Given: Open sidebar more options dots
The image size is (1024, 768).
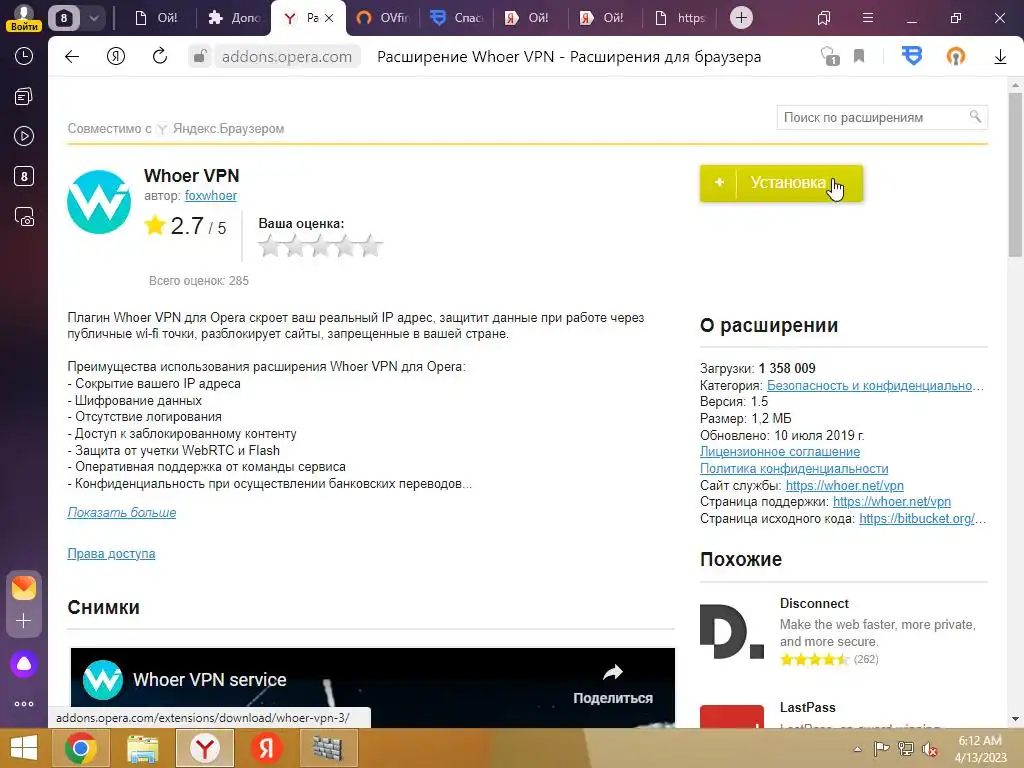Looking at the screenshot, I should tap(24, 704).
